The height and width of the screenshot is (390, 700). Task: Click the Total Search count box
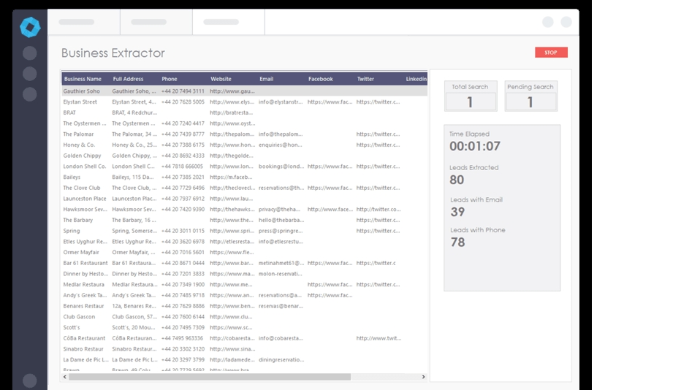tap(471, 102)
